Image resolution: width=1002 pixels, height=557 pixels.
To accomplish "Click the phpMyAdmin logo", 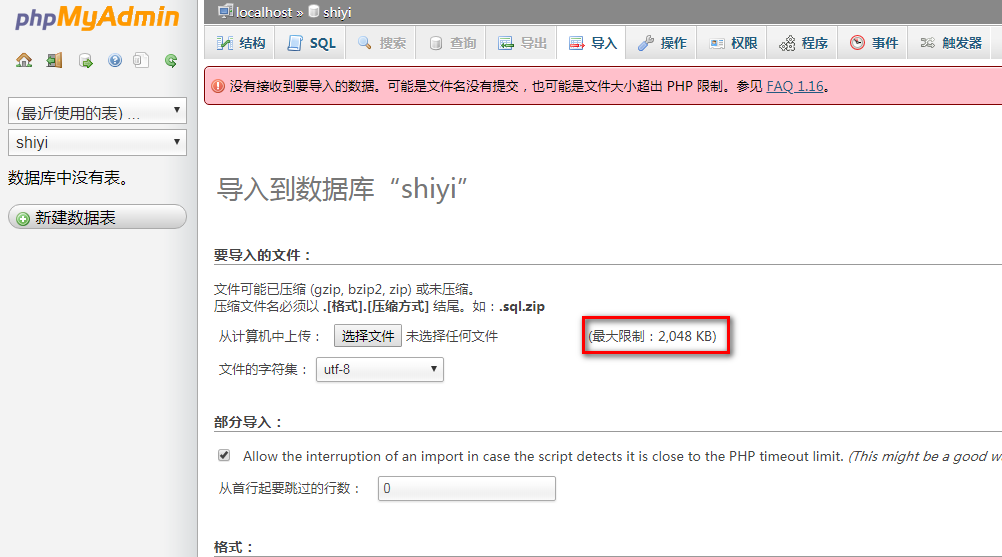I will [x=97, y=17].
